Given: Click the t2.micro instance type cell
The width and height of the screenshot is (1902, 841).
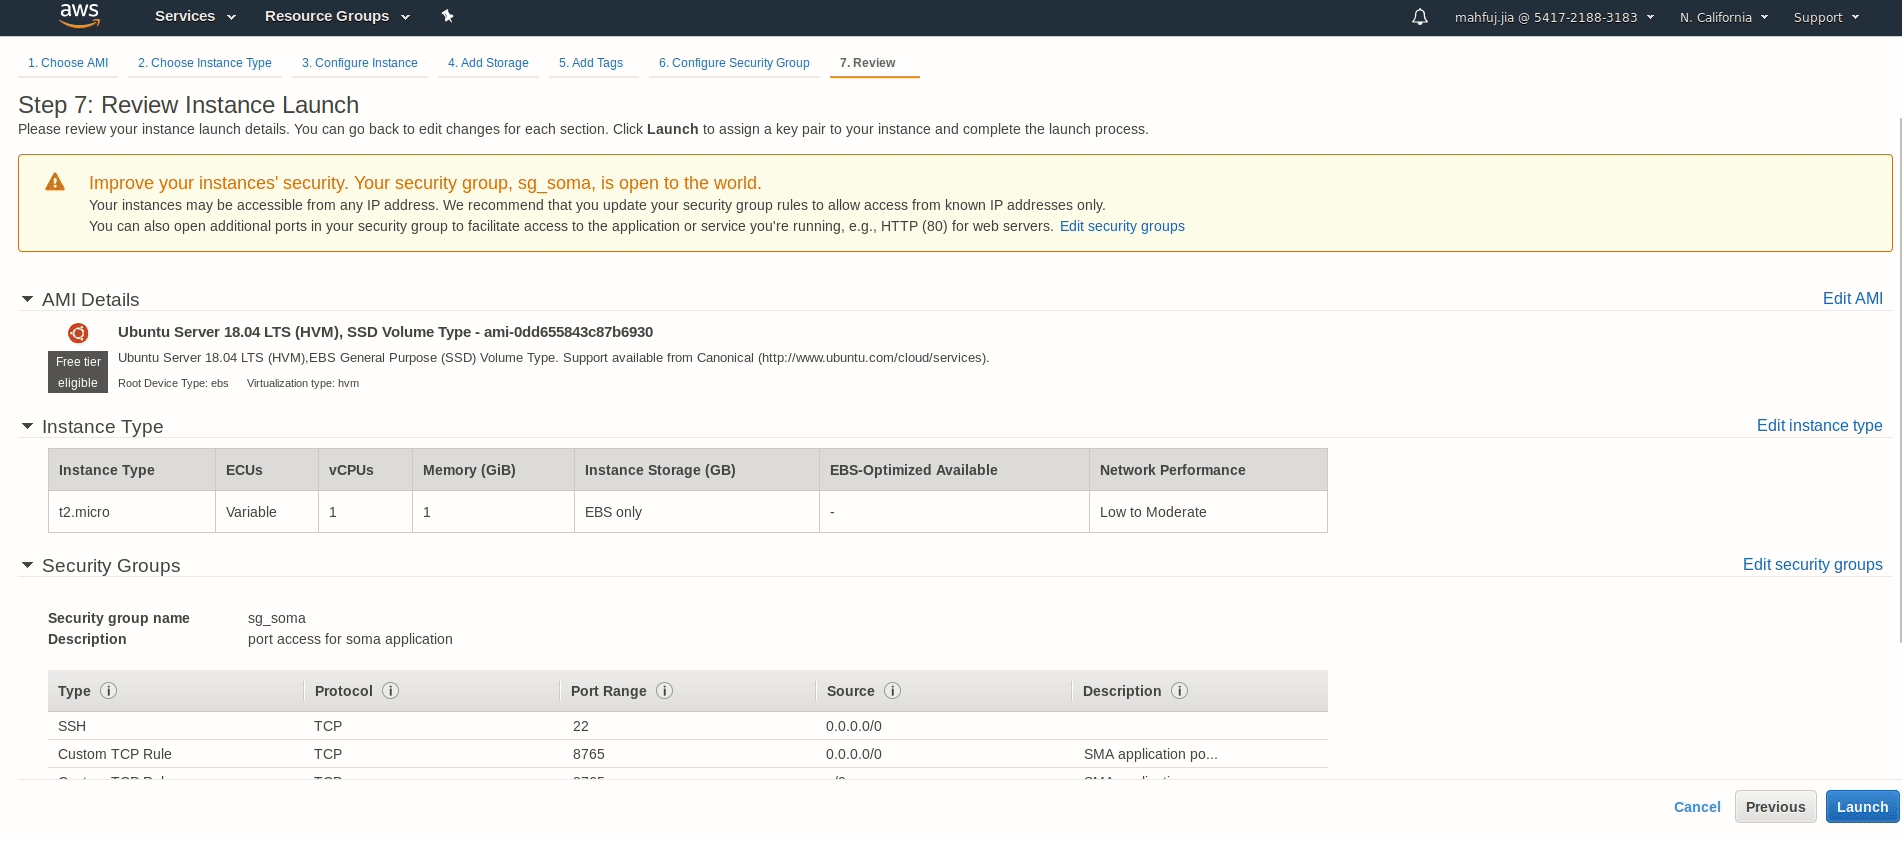Looking at the screenshot, I should (131, 512).
